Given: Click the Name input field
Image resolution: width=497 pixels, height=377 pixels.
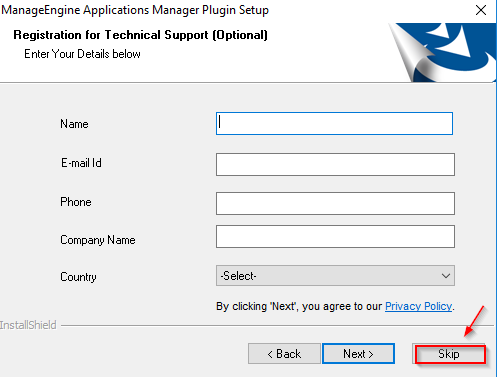Looking at the screenshot, I should [334, 124].
